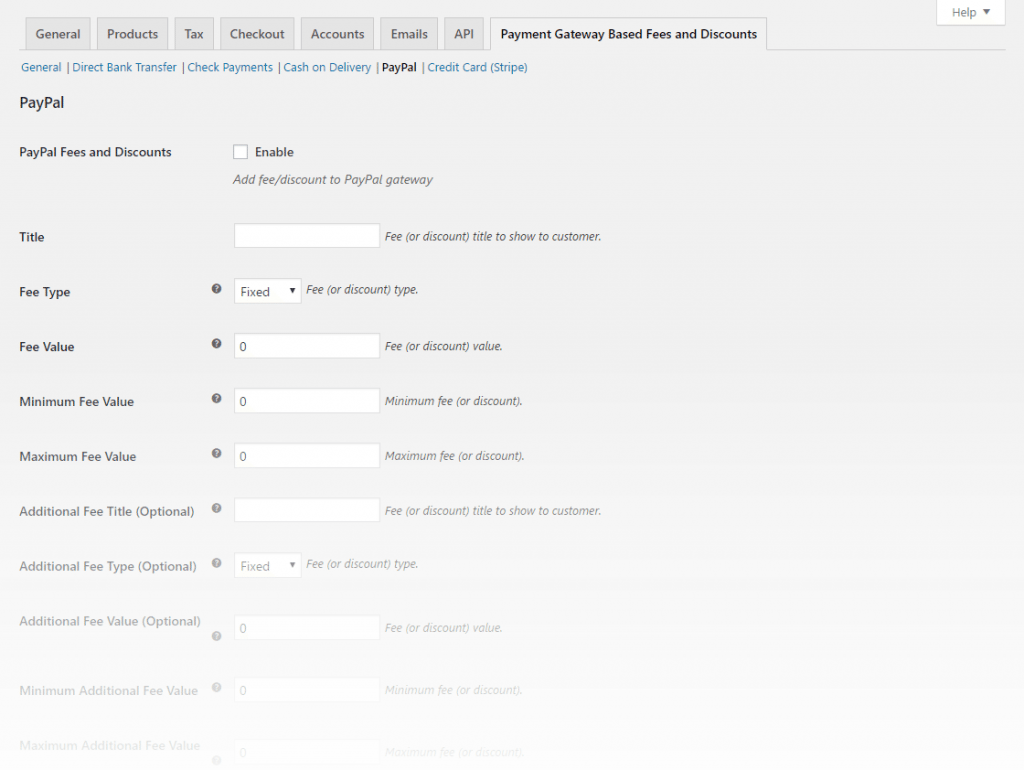
Task: Open the Fee Type help tooltip icon
Action: point(216,289)
